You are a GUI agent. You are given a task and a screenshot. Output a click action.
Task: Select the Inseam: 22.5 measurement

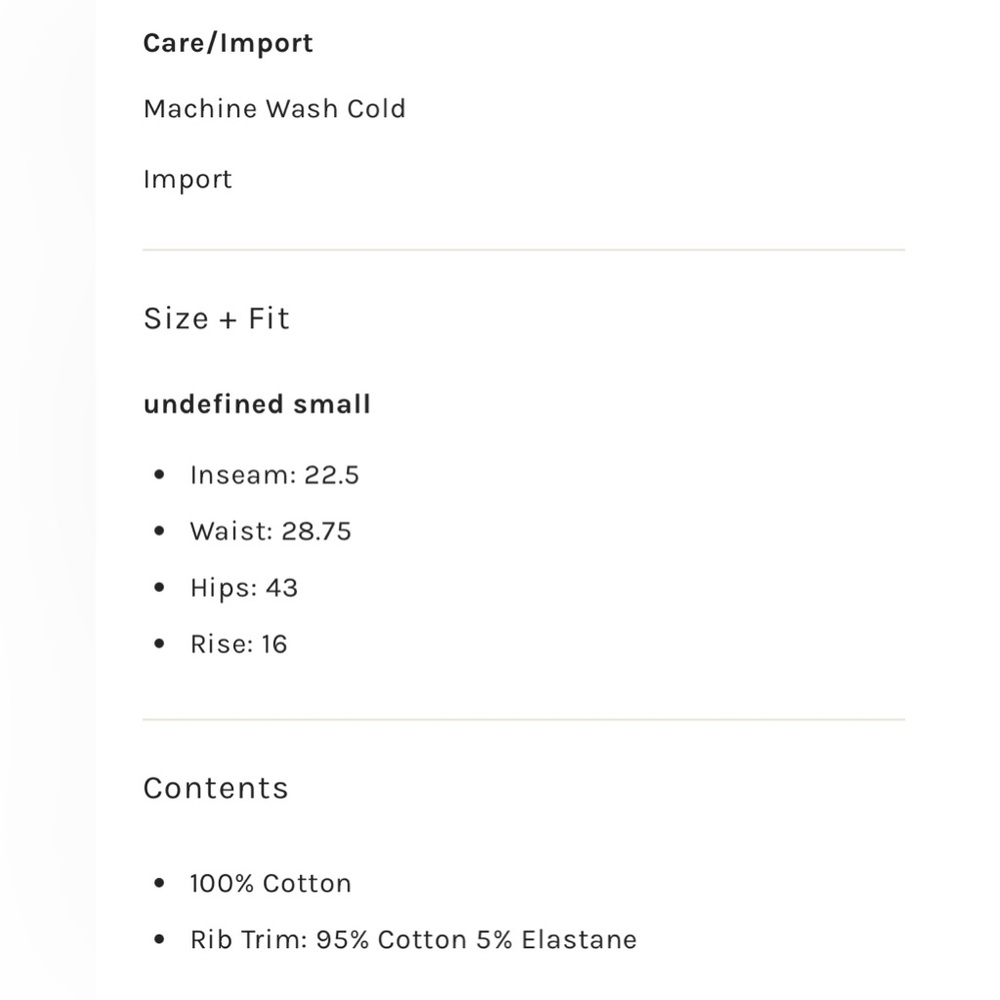coord(274,475)
